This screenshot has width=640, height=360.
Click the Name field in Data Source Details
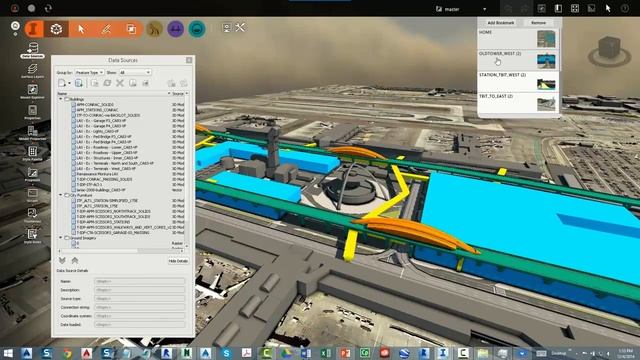click(140, 281)
